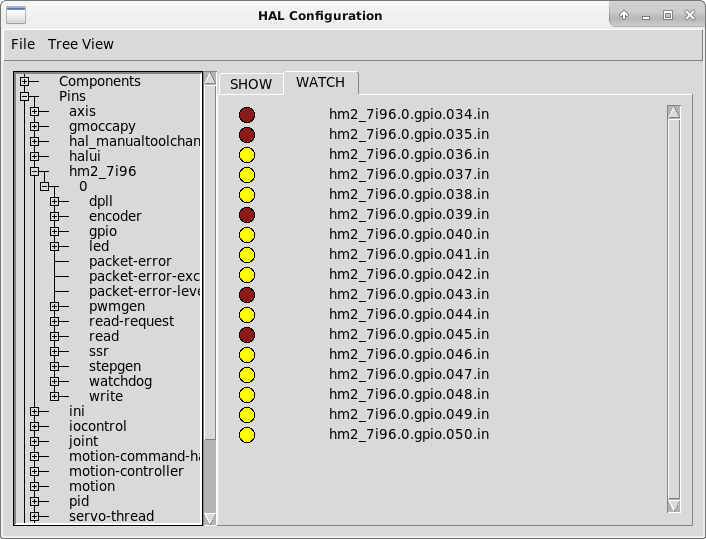The height and width of the screenshot is (539, 706).
Task: Open the Tree View menu
Action: click(81, 44)
